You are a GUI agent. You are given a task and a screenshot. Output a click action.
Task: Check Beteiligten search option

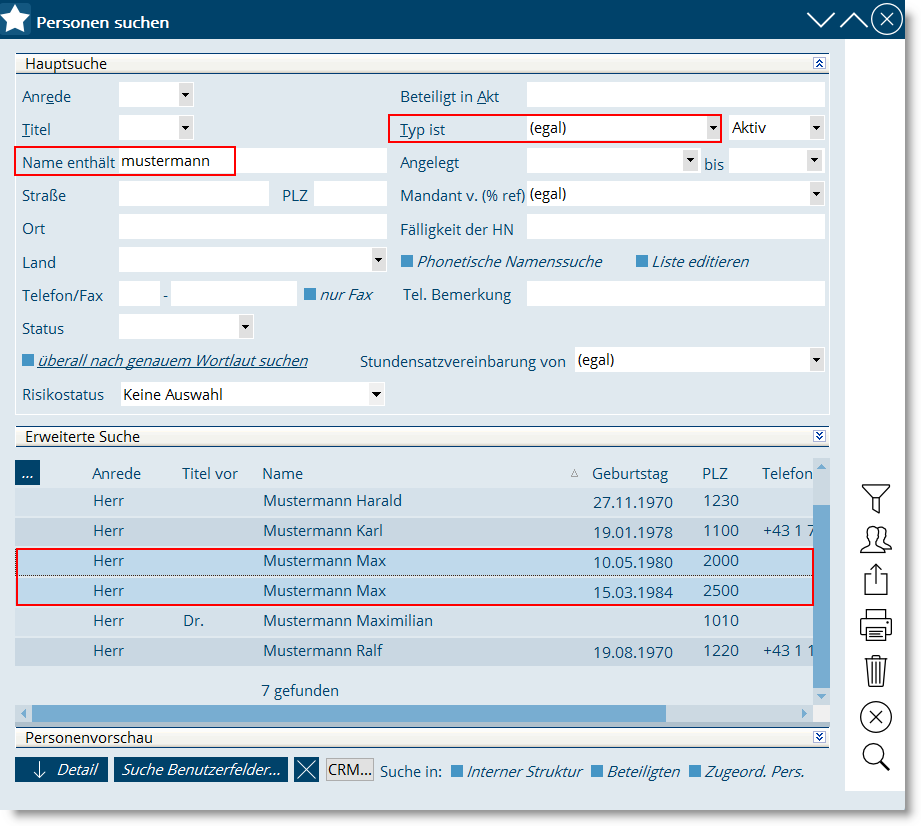597,771
